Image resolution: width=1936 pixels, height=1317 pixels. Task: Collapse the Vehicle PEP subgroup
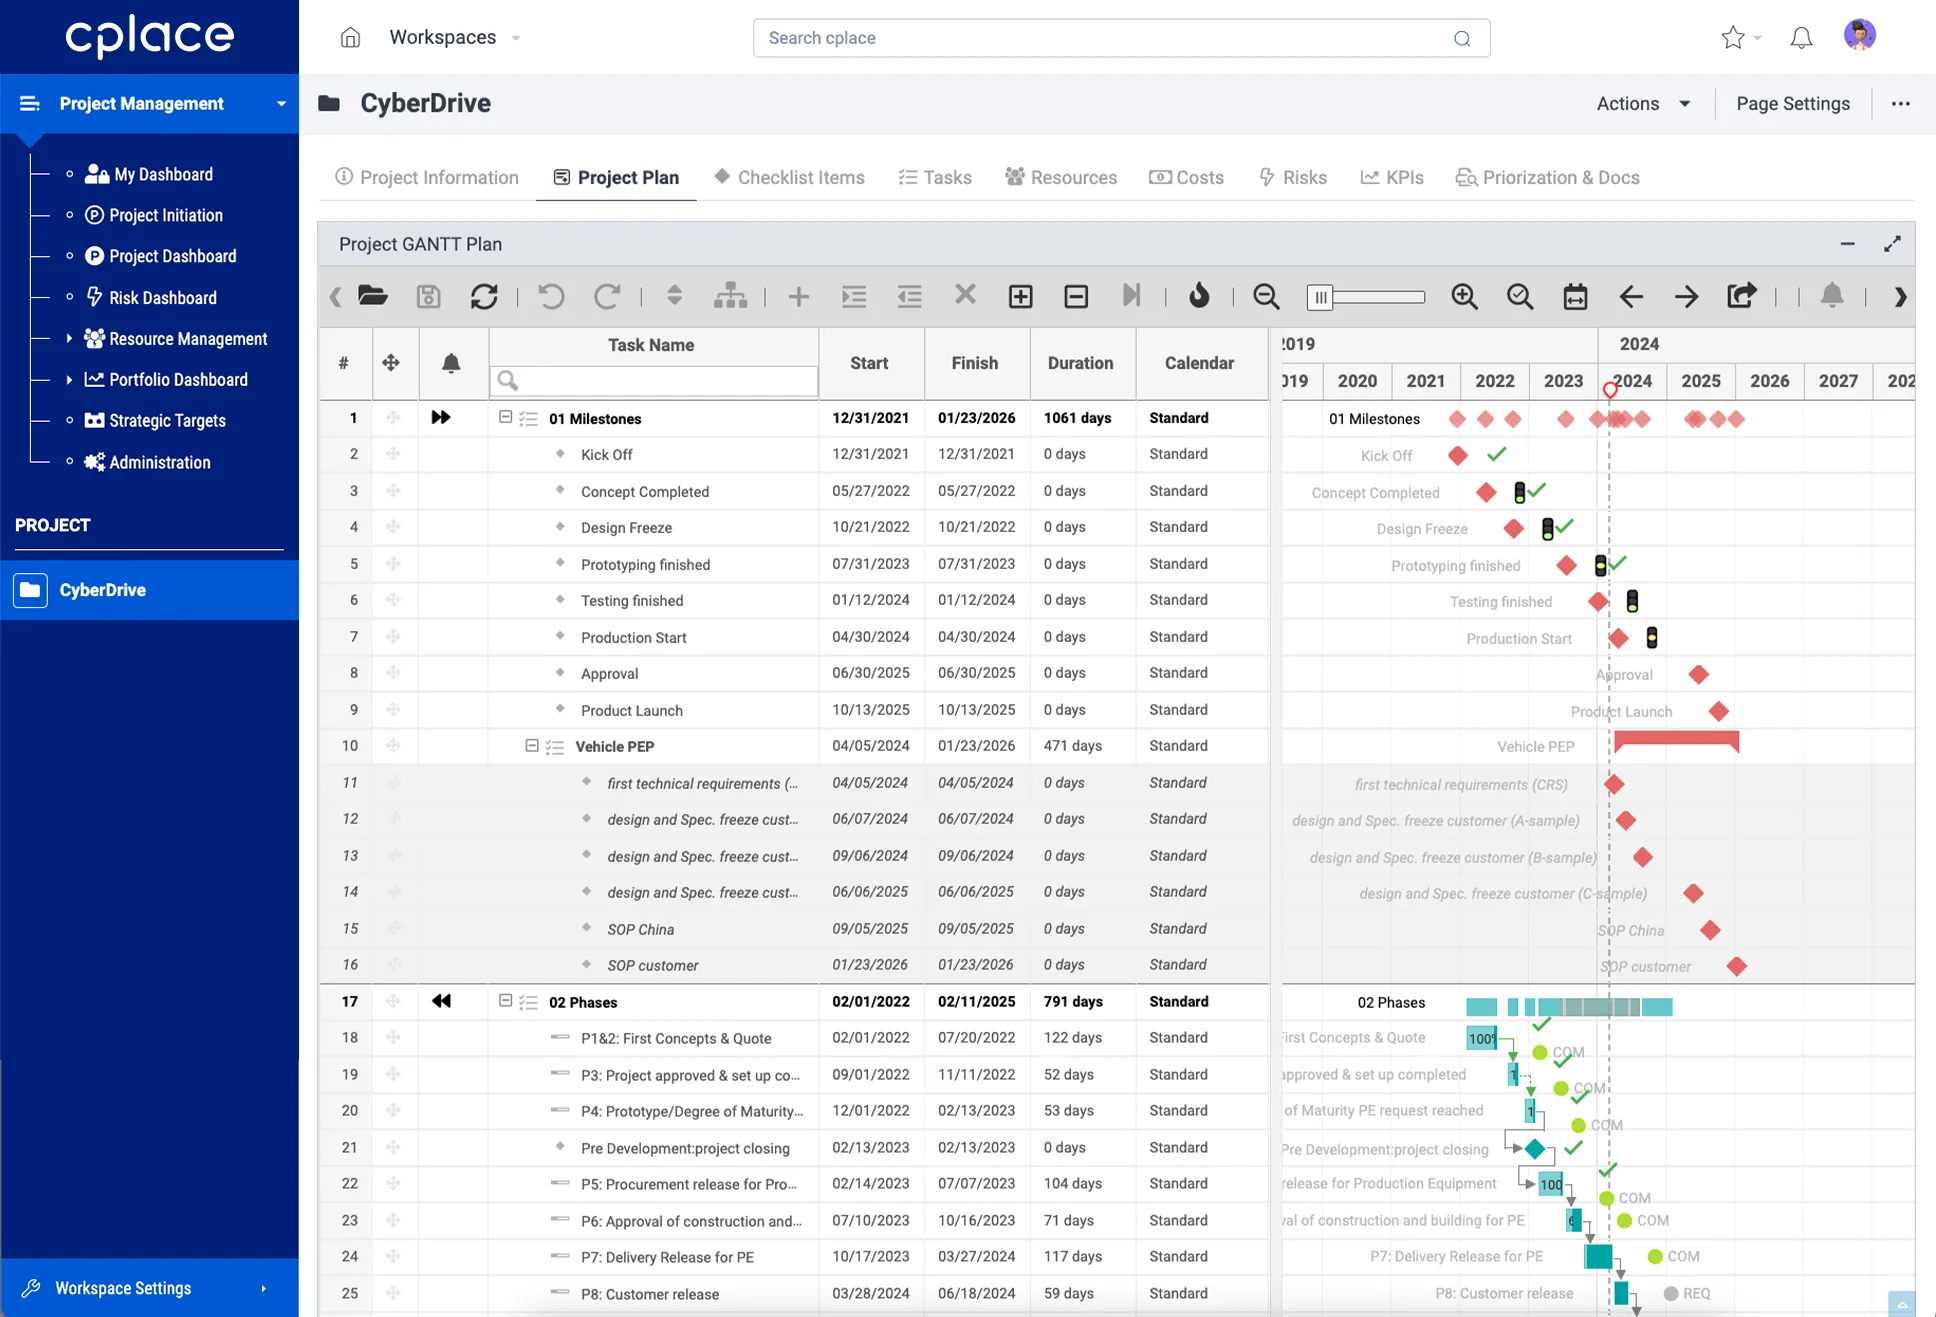click(x=532, y=745)
